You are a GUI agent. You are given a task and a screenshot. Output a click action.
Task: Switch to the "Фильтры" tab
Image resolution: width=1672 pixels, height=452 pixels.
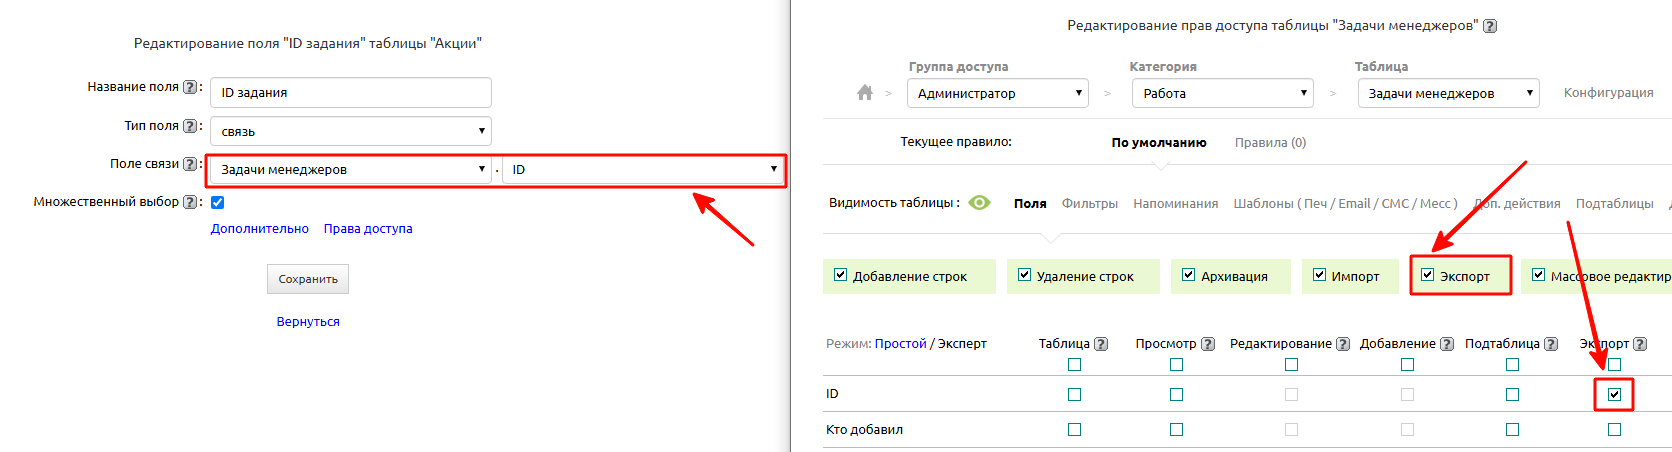tap(1089, 203)
